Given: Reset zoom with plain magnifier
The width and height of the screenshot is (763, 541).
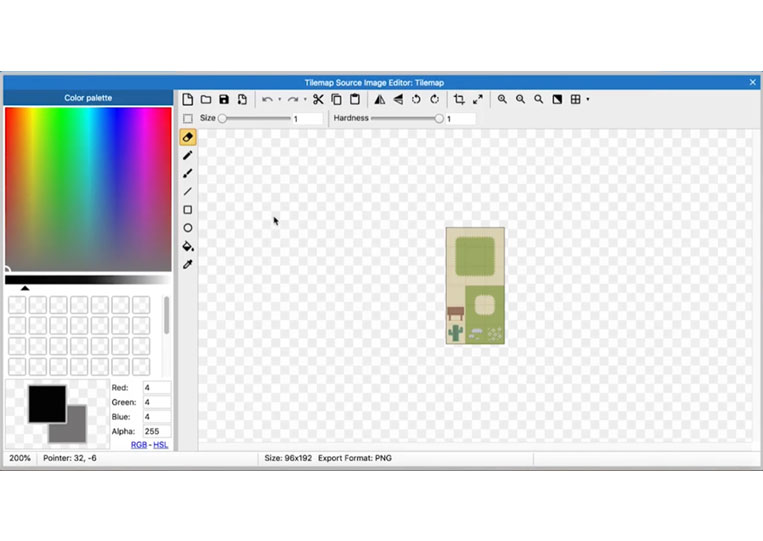Looking at the screenshot, I should click(x=539, y=99).
